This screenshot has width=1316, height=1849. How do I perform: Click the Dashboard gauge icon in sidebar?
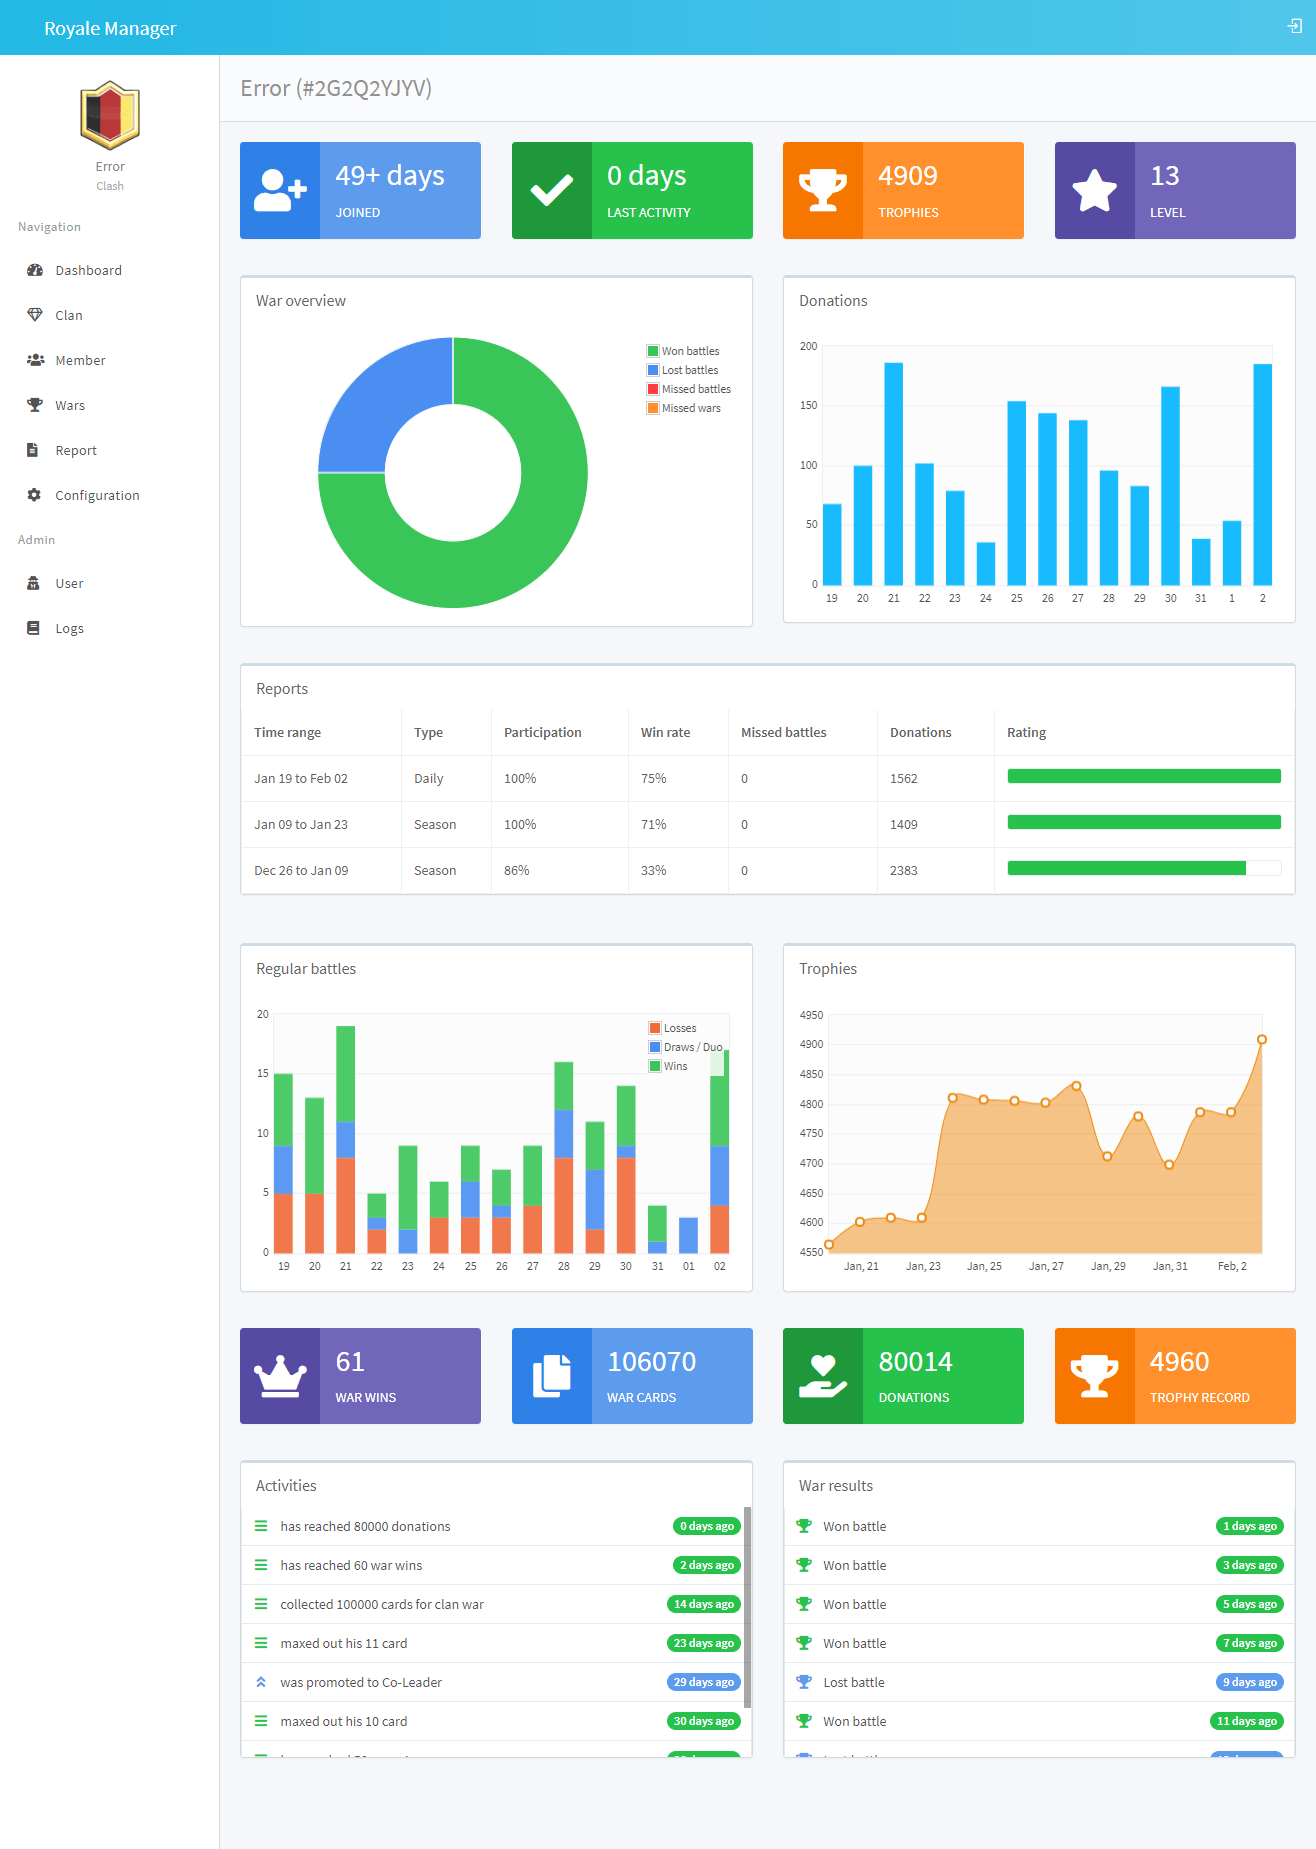35,270
